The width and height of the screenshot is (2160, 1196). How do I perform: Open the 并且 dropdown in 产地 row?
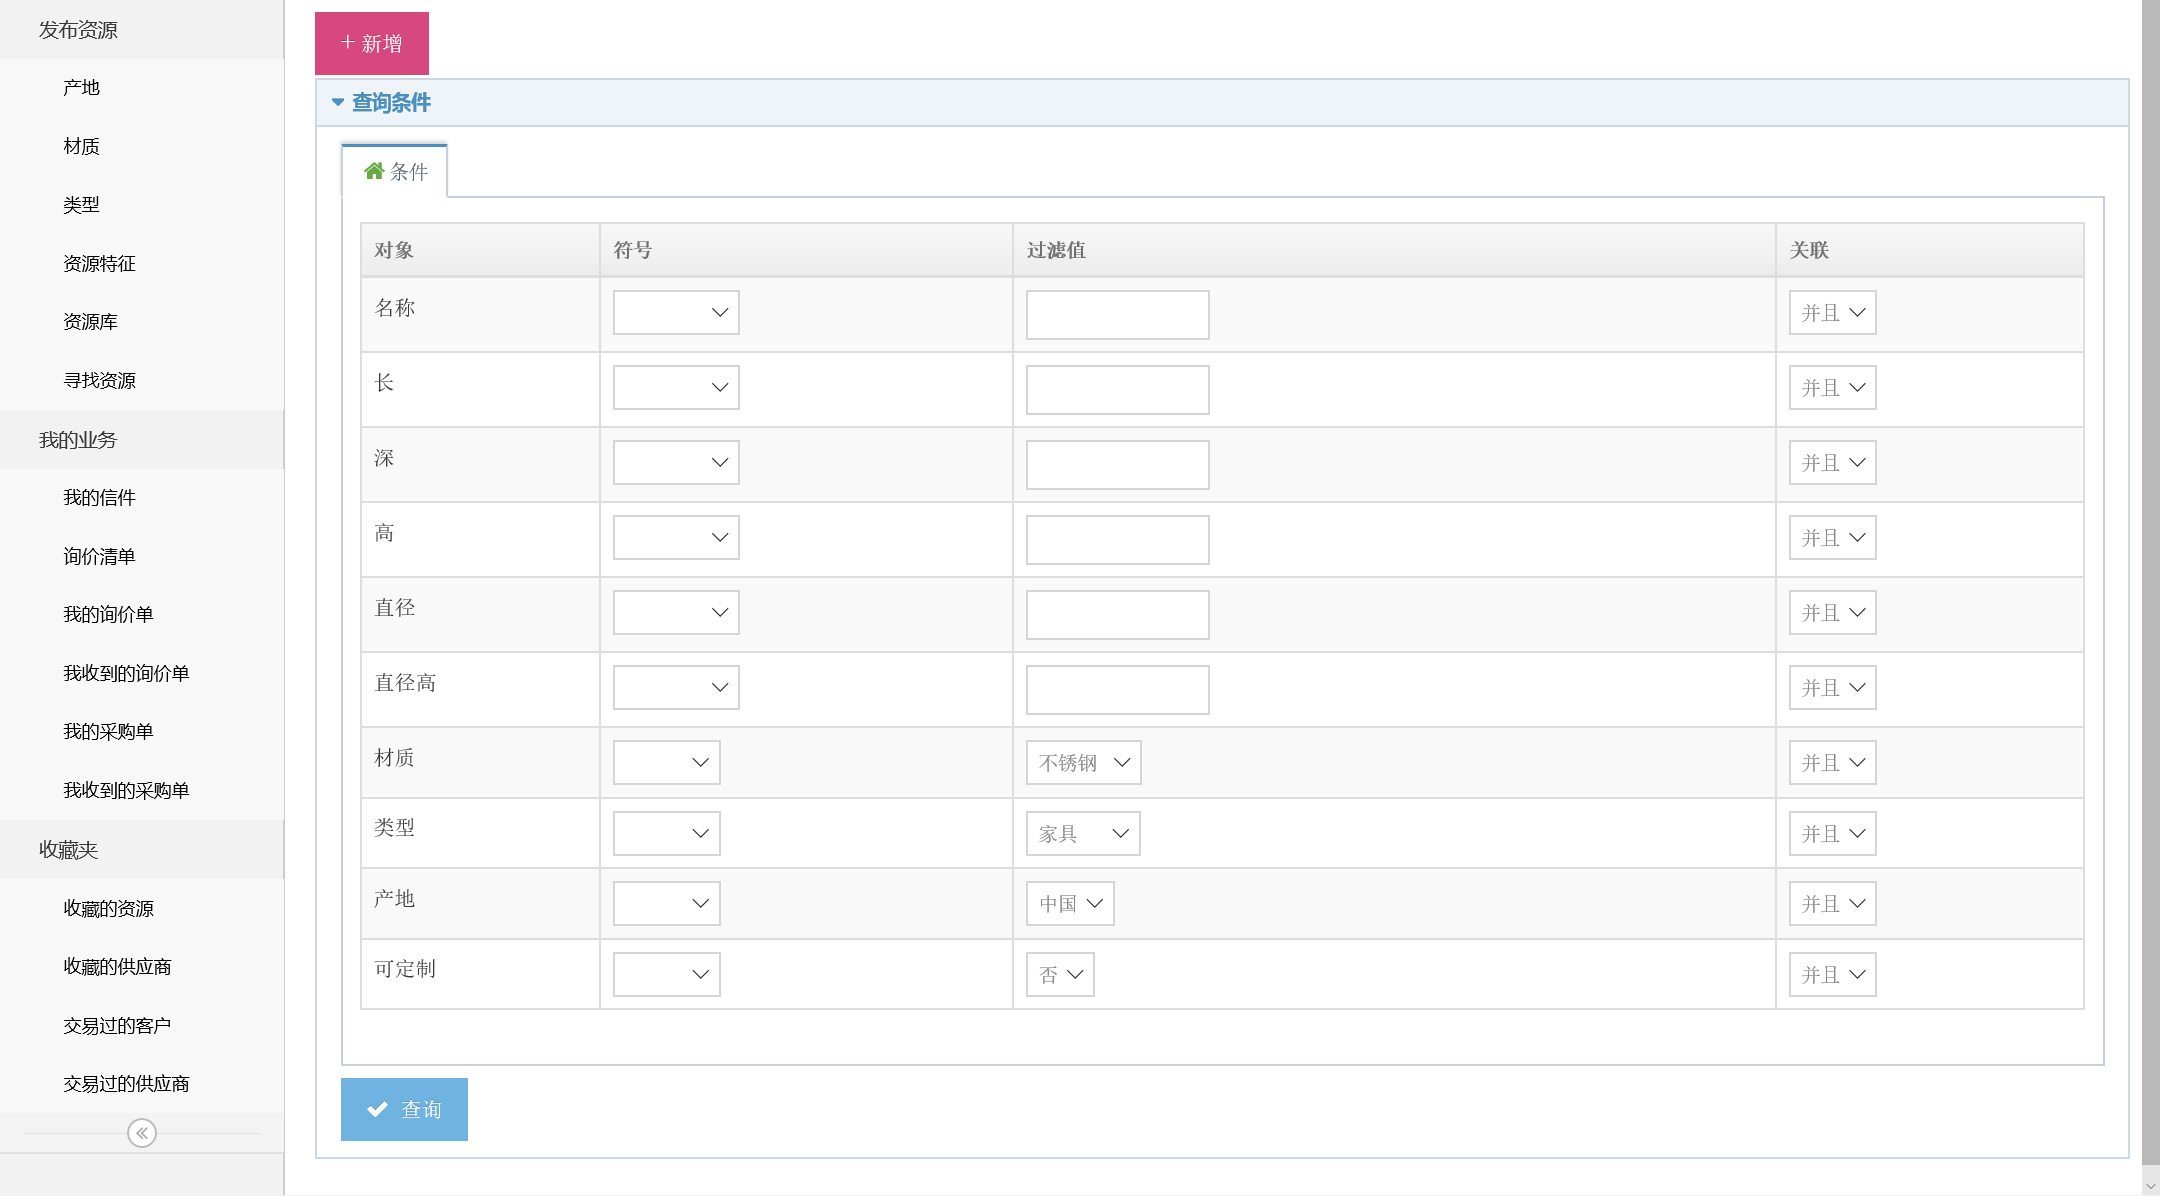click(1833, 903)
